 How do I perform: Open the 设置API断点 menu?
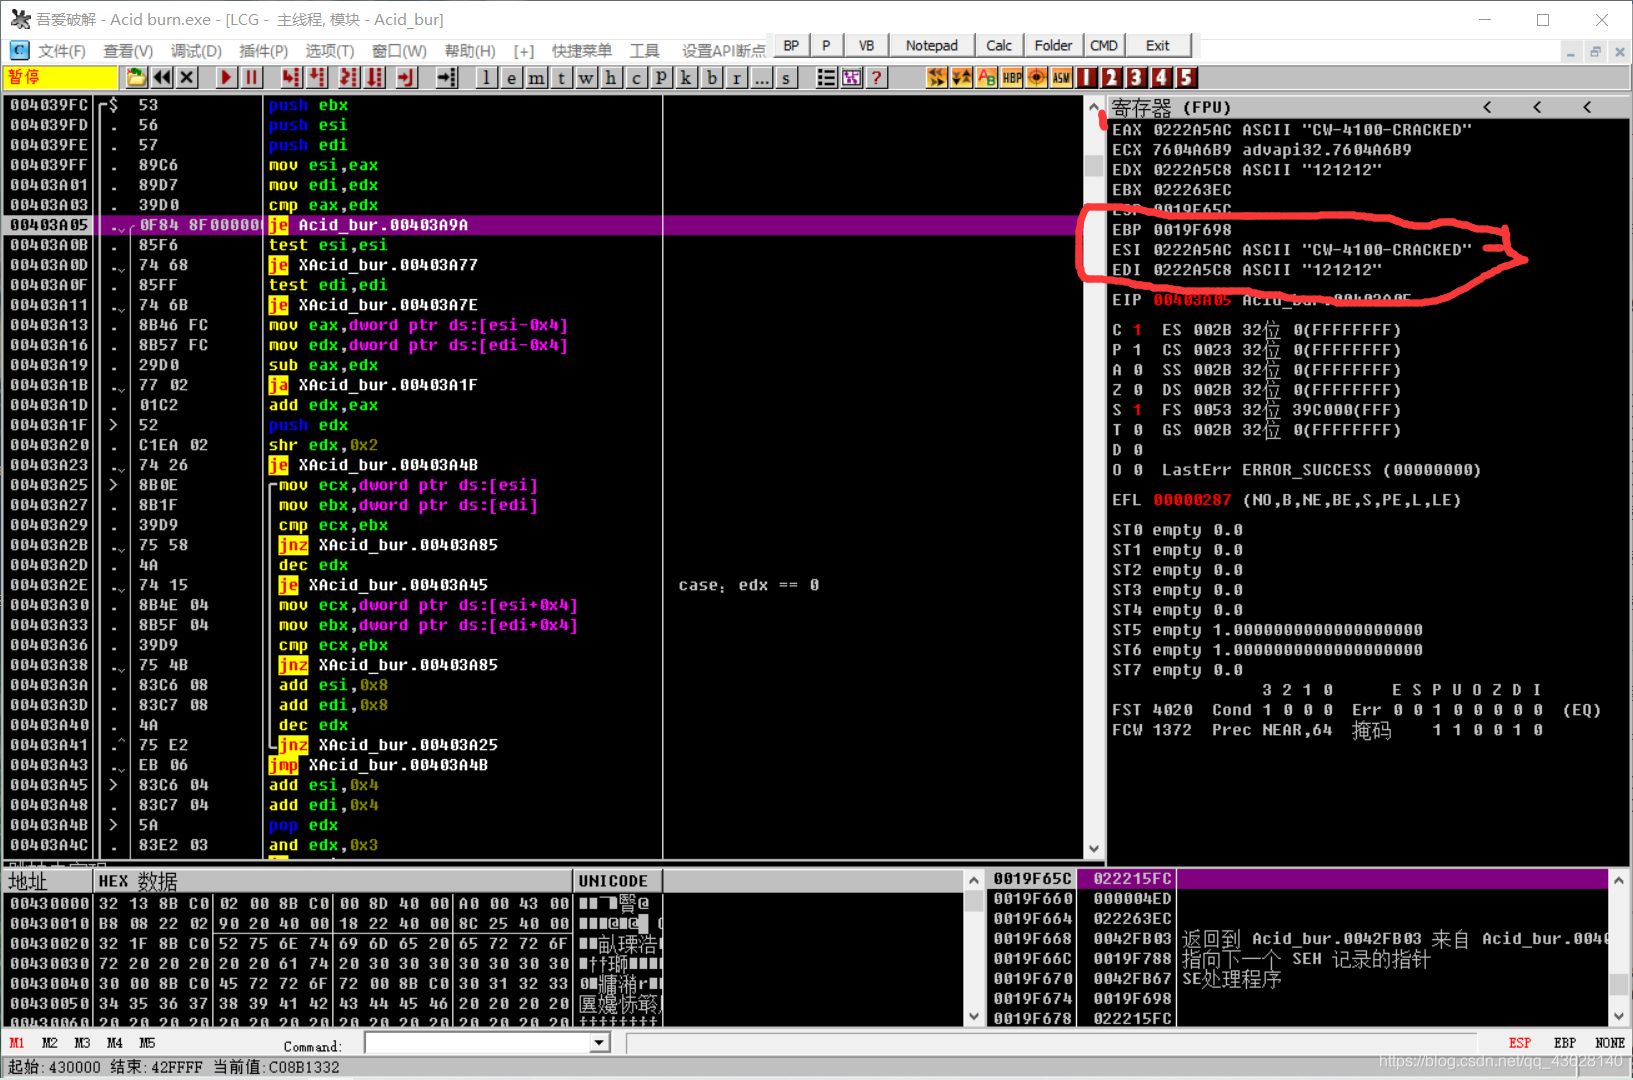click(724, 50)
